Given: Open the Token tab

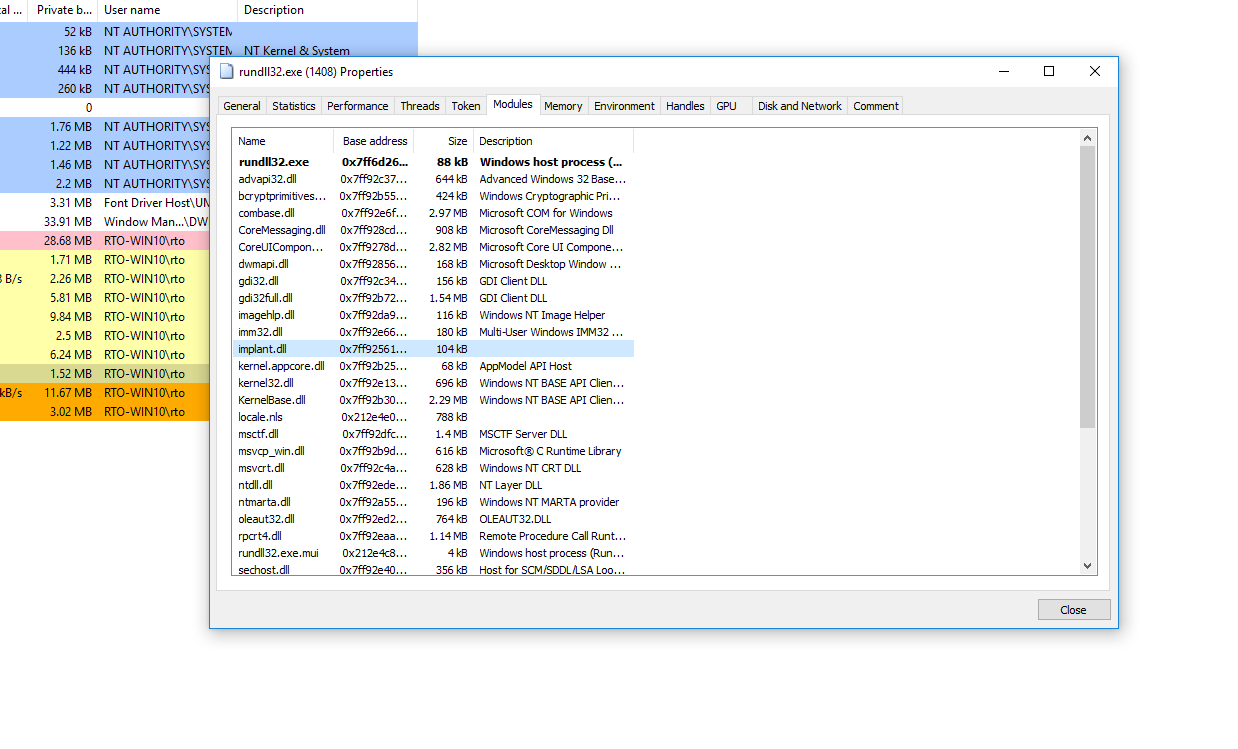Looking at the screenshot, I should 466,106.
